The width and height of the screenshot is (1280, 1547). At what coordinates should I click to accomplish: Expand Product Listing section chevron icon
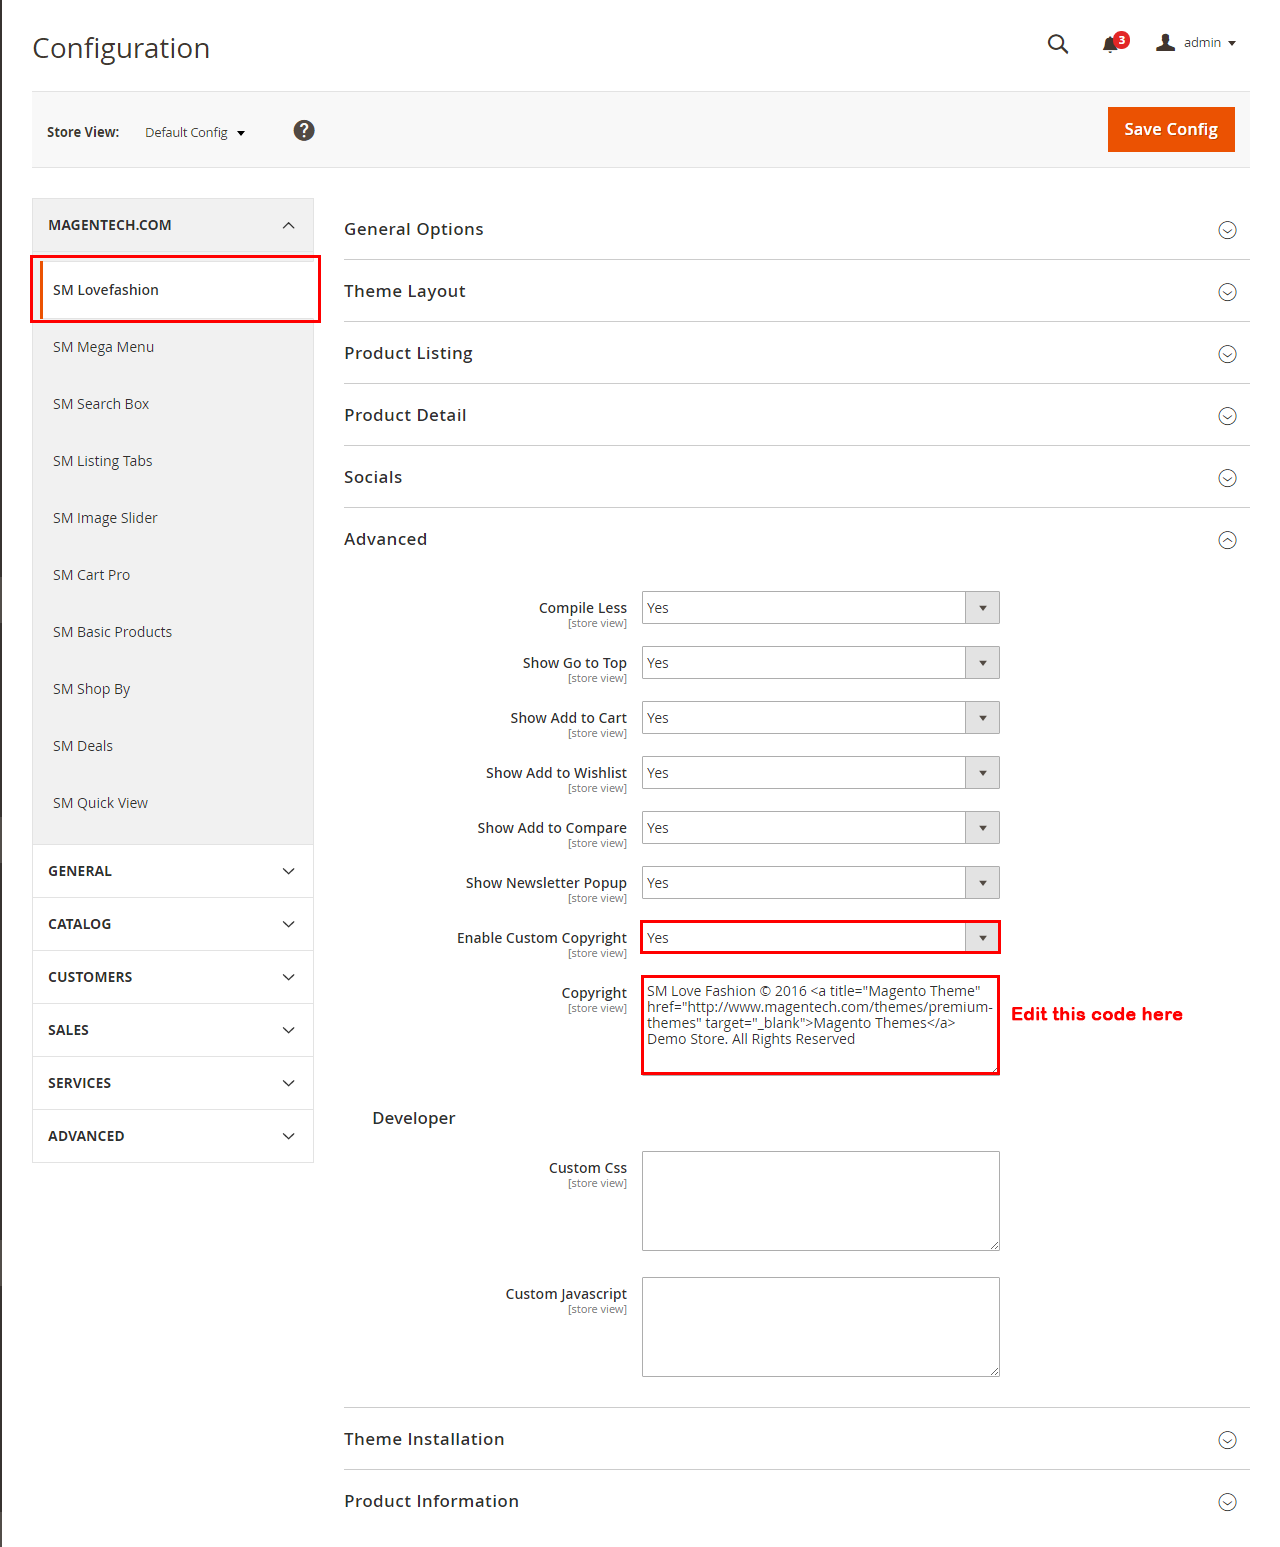(x=1228, y=354)
